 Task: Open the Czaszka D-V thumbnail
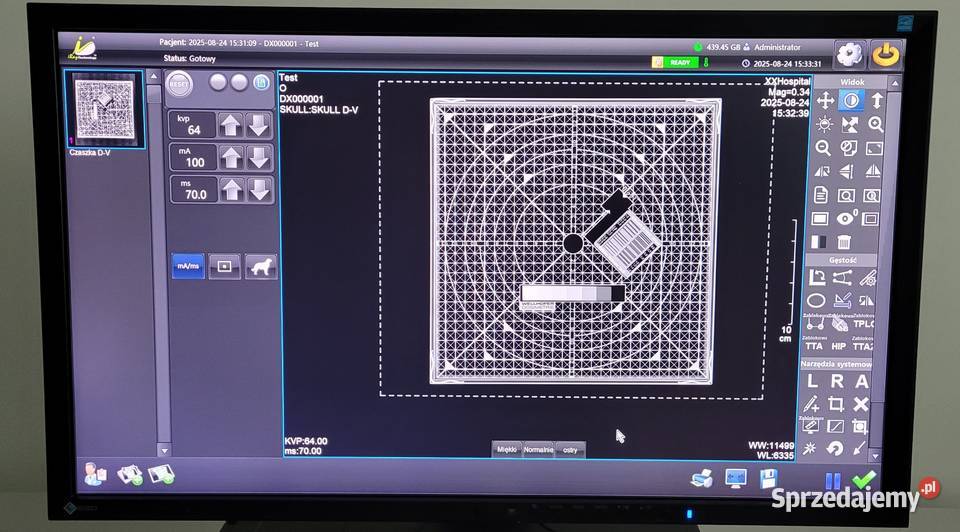pyautogui.click(x=104, y=109)
